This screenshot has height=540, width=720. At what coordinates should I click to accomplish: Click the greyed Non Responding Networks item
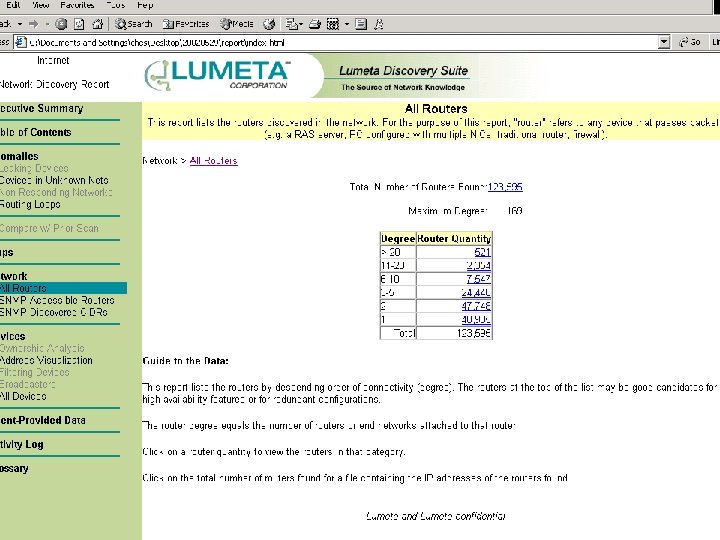coord(56,192)
